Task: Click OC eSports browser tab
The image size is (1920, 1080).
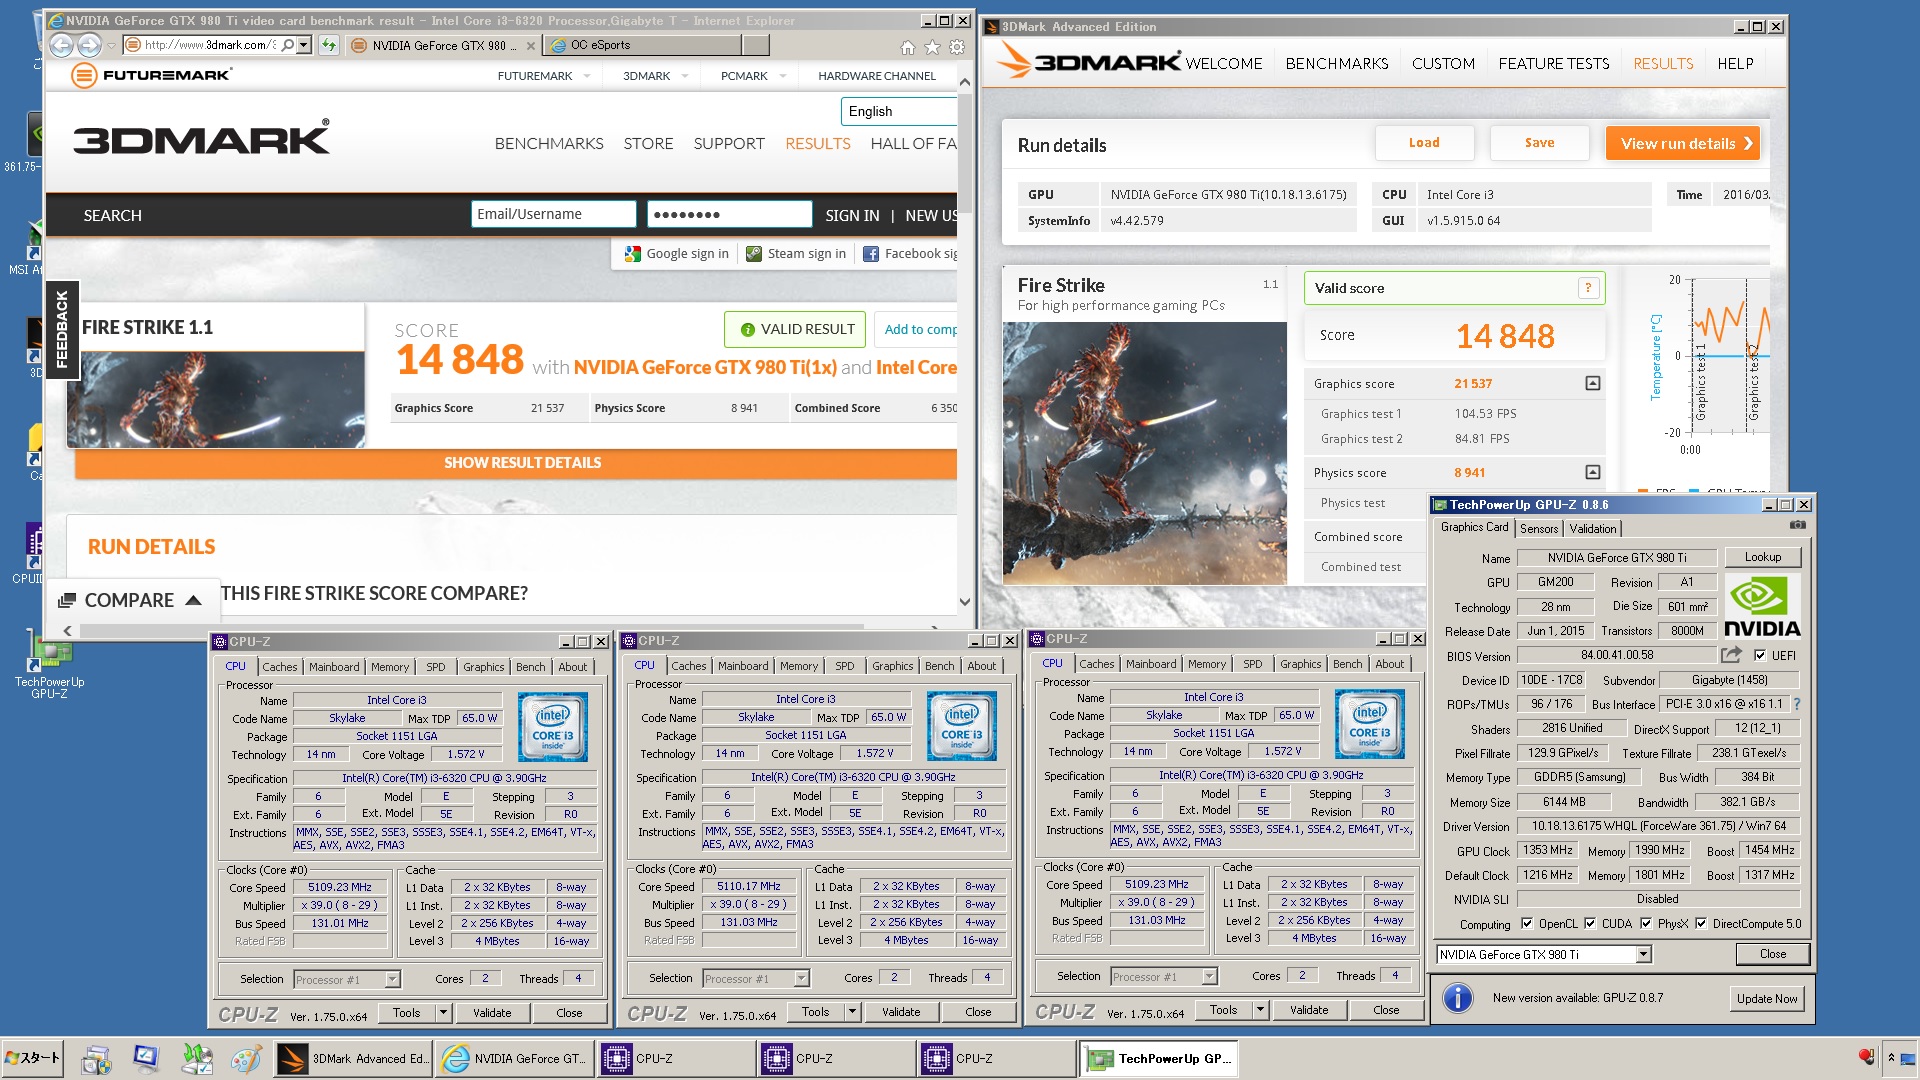Action: click(645, 45)
